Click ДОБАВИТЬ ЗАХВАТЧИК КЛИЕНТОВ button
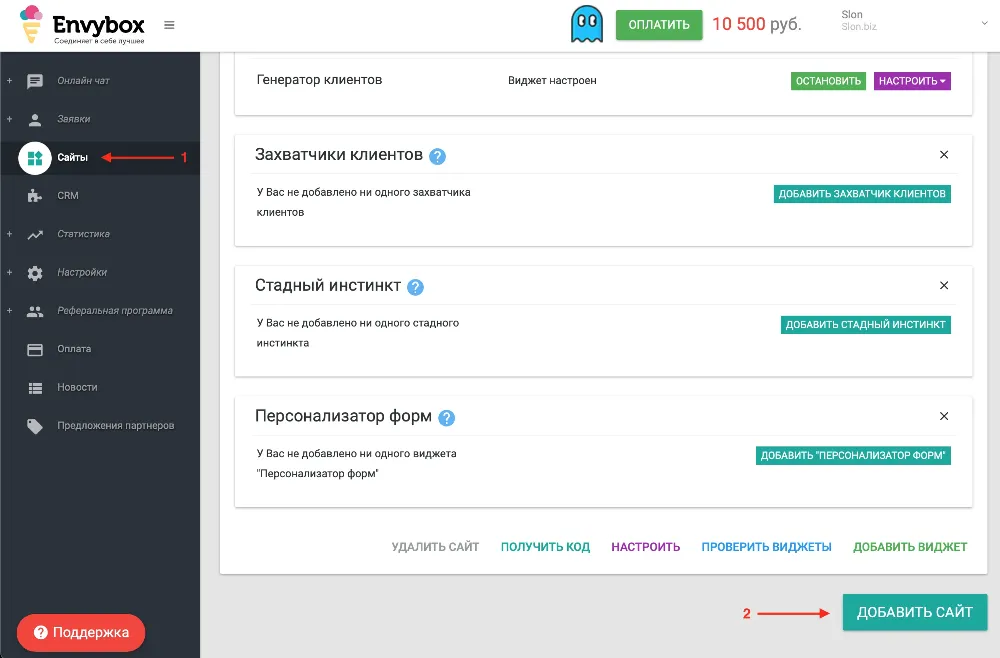This screenshot has width=1000, height=658. tap(862, 194)
